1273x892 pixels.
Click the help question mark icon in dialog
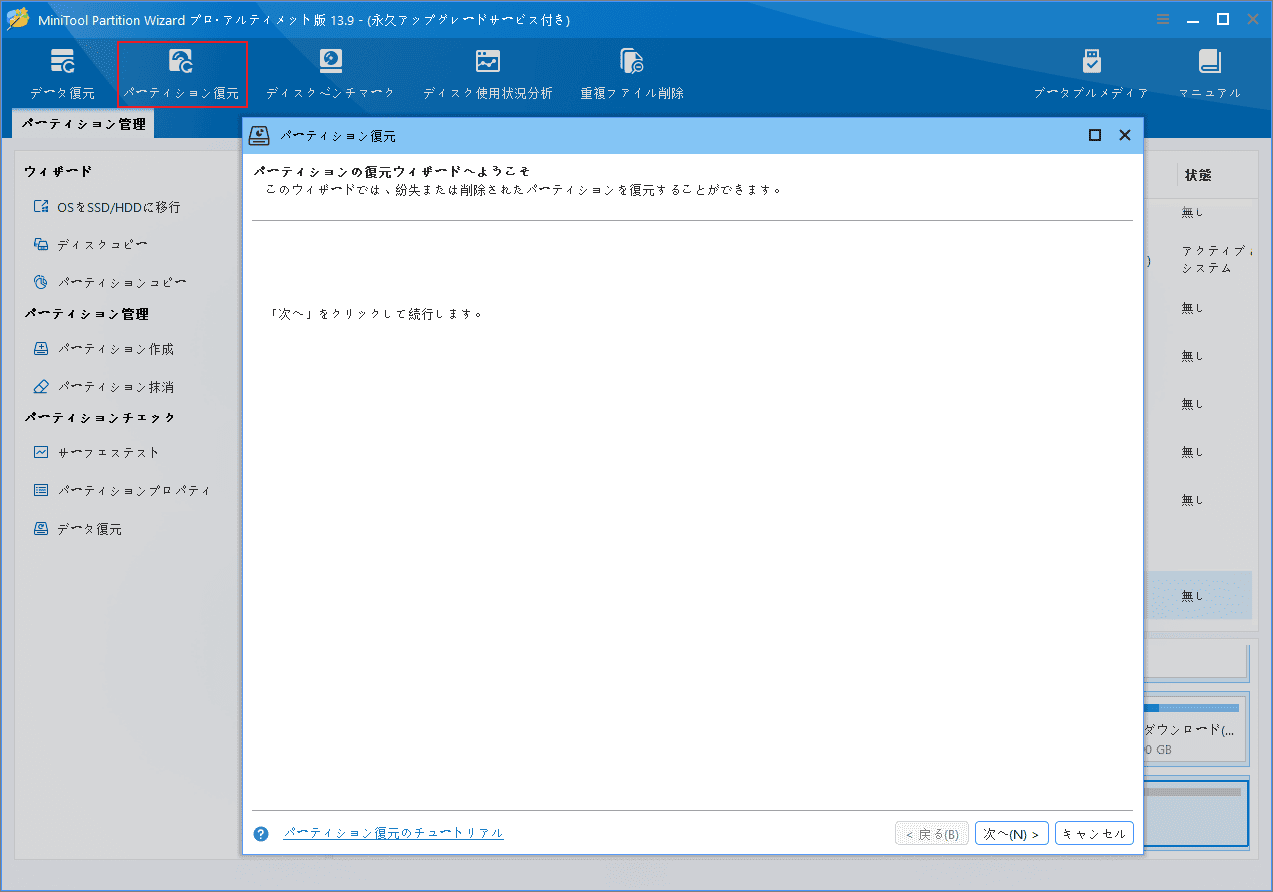261,833
